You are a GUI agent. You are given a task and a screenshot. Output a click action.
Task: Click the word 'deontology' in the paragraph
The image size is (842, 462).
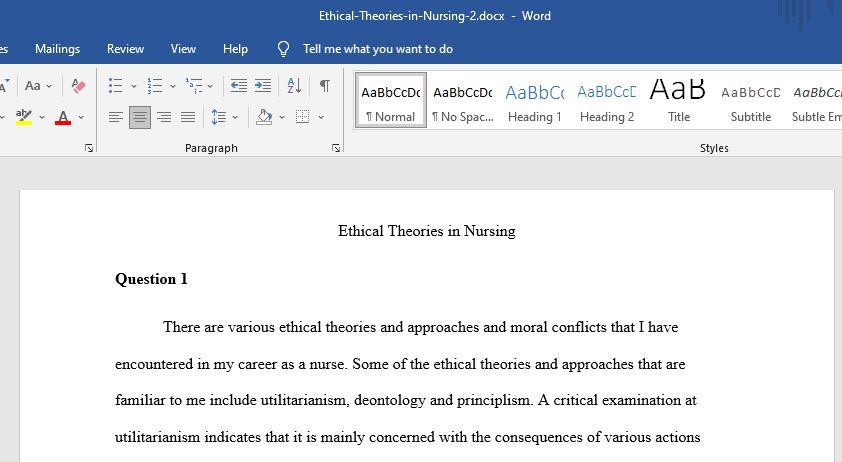(390, 401)
